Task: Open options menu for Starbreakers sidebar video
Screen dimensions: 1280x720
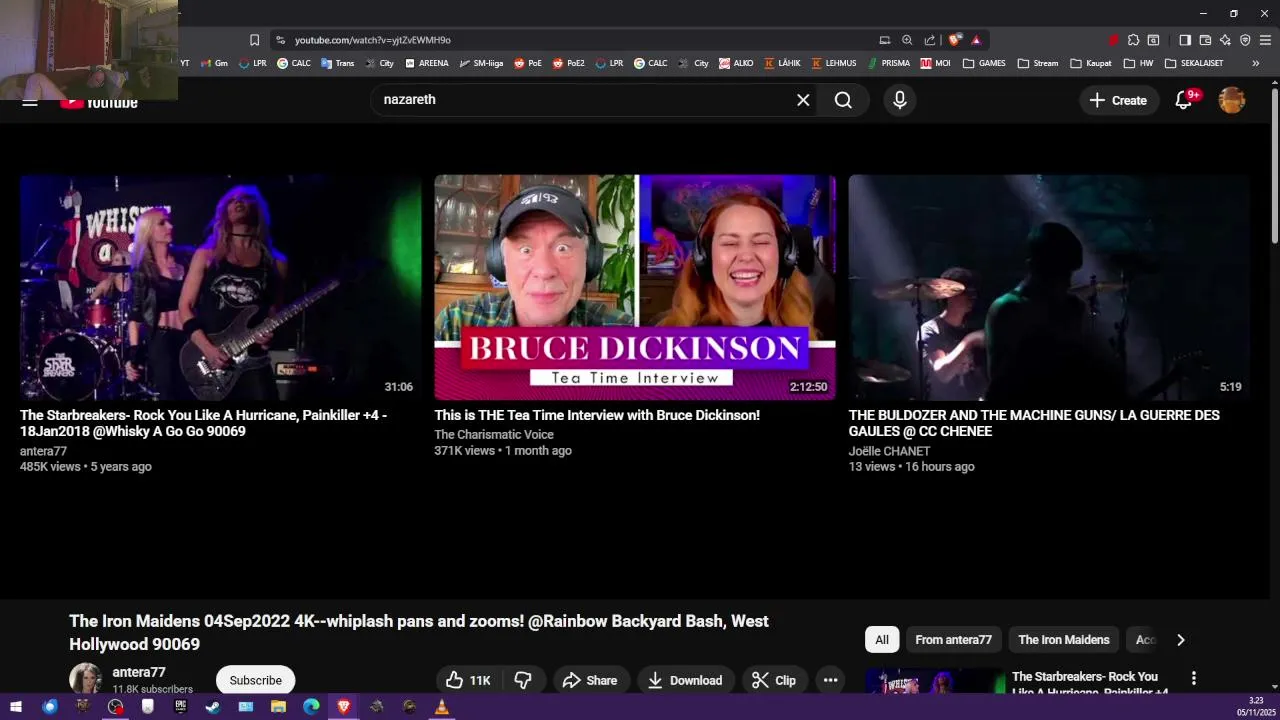Action: pos(1193,678)
